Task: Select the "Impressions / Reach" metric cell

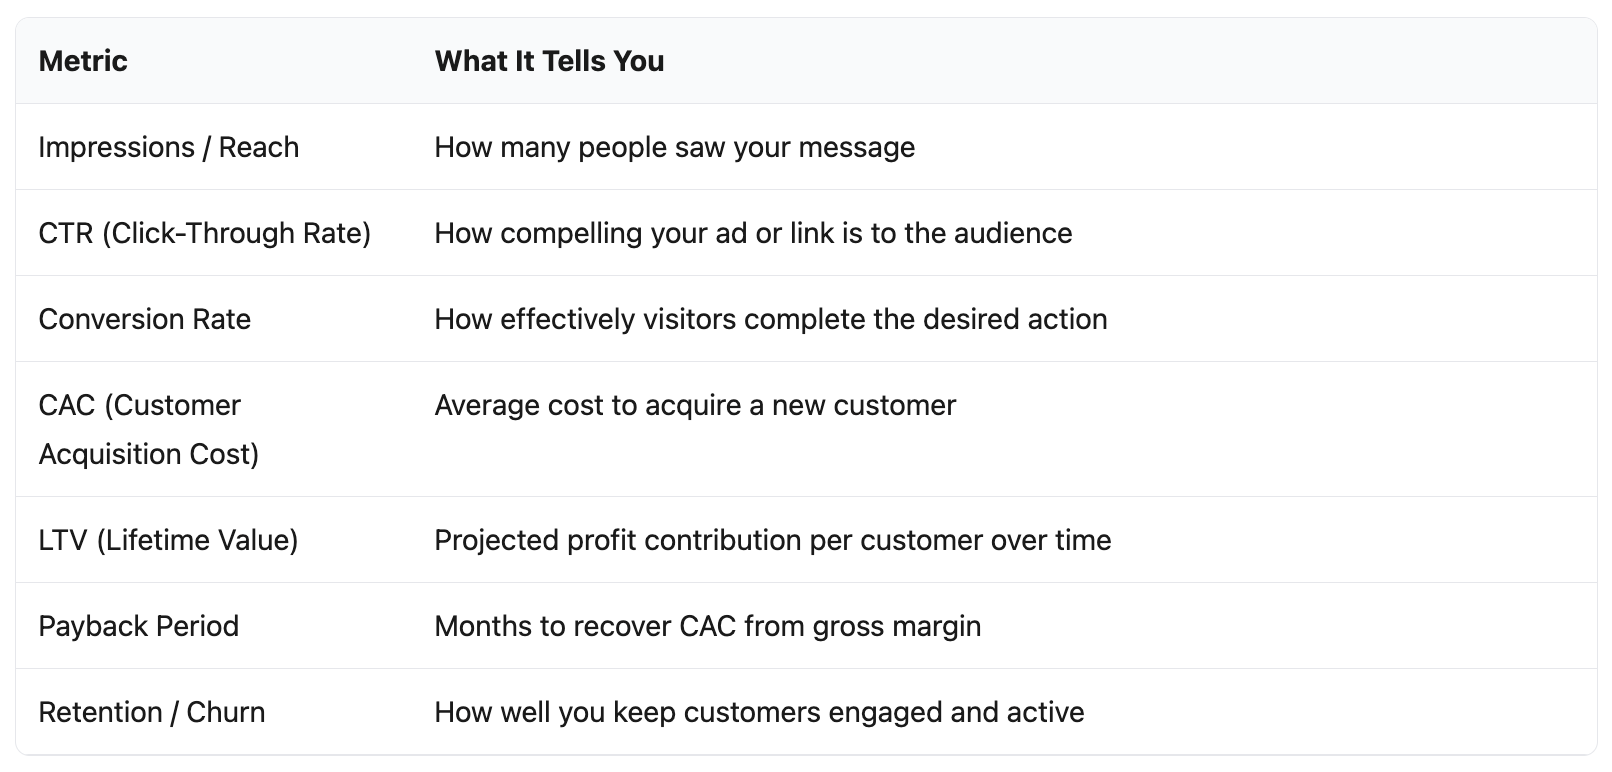Action: coord(168,147)
